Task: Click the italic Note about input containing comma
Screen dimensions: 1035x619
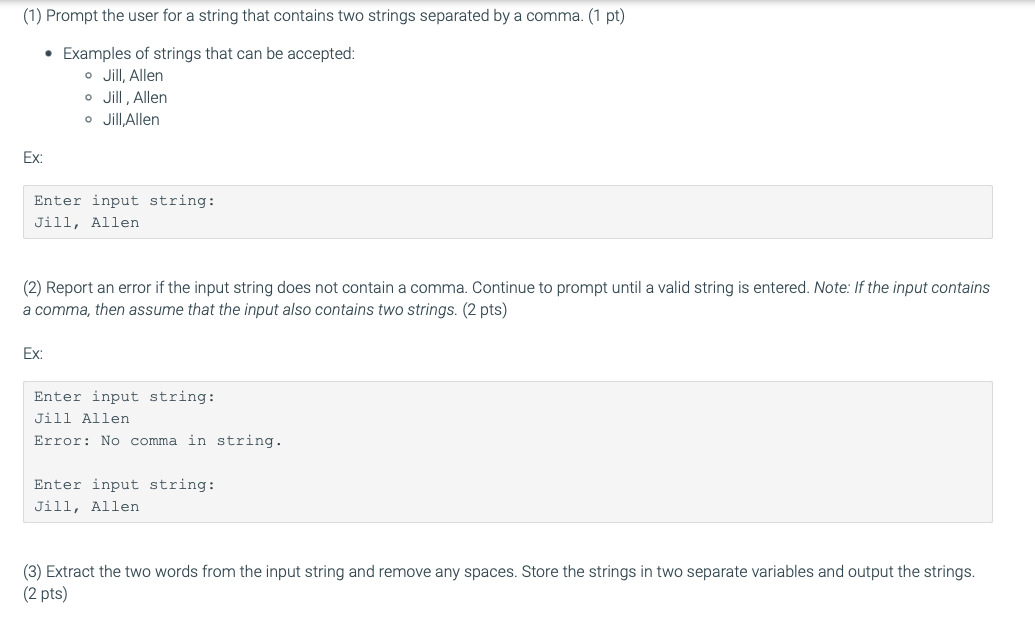Action: point(506,299)
